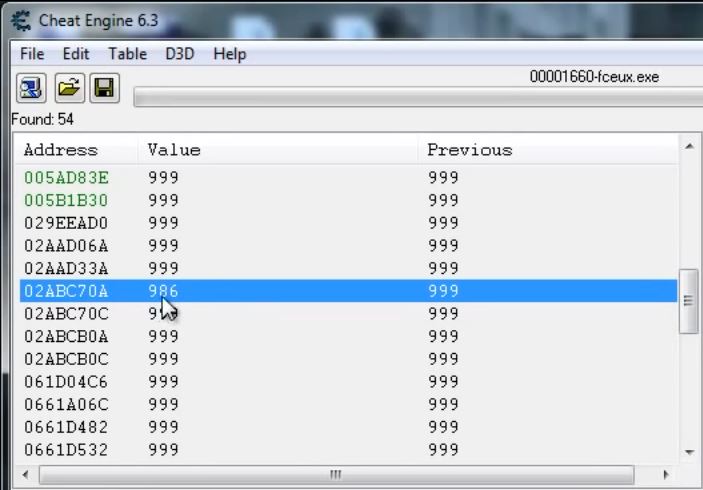Open the Table menu
The image size is (703, 490).
pos(127,54)
